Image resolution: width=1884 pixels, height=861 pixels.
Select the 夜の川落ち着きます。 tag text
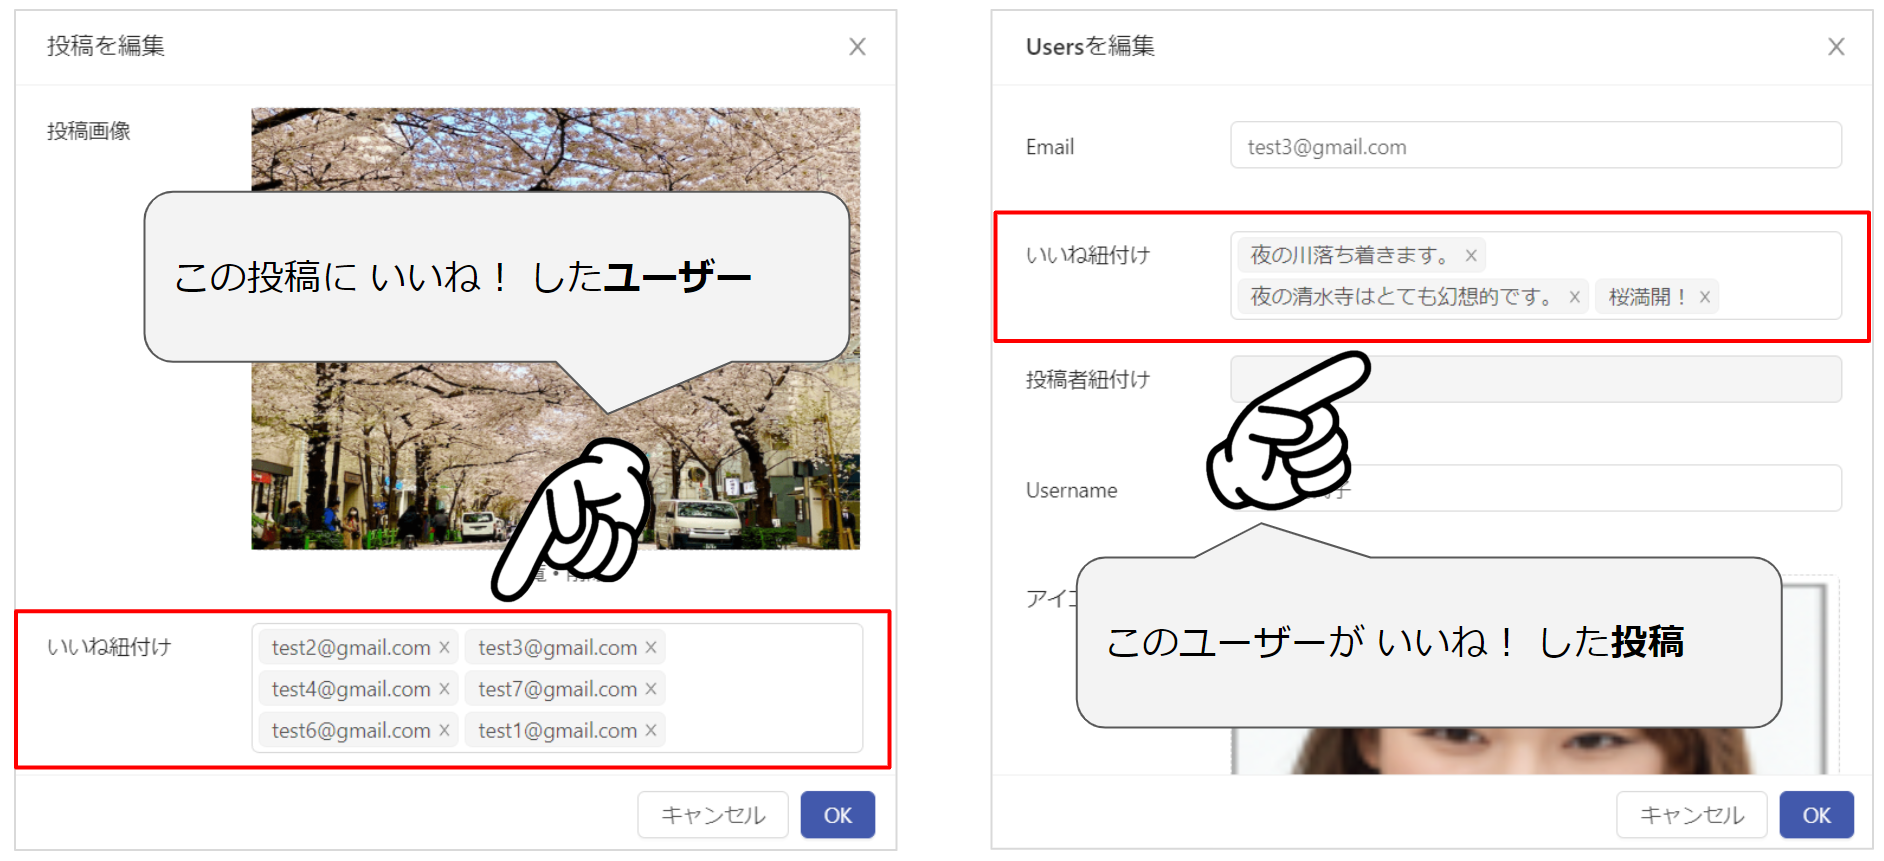point(1351,256)
